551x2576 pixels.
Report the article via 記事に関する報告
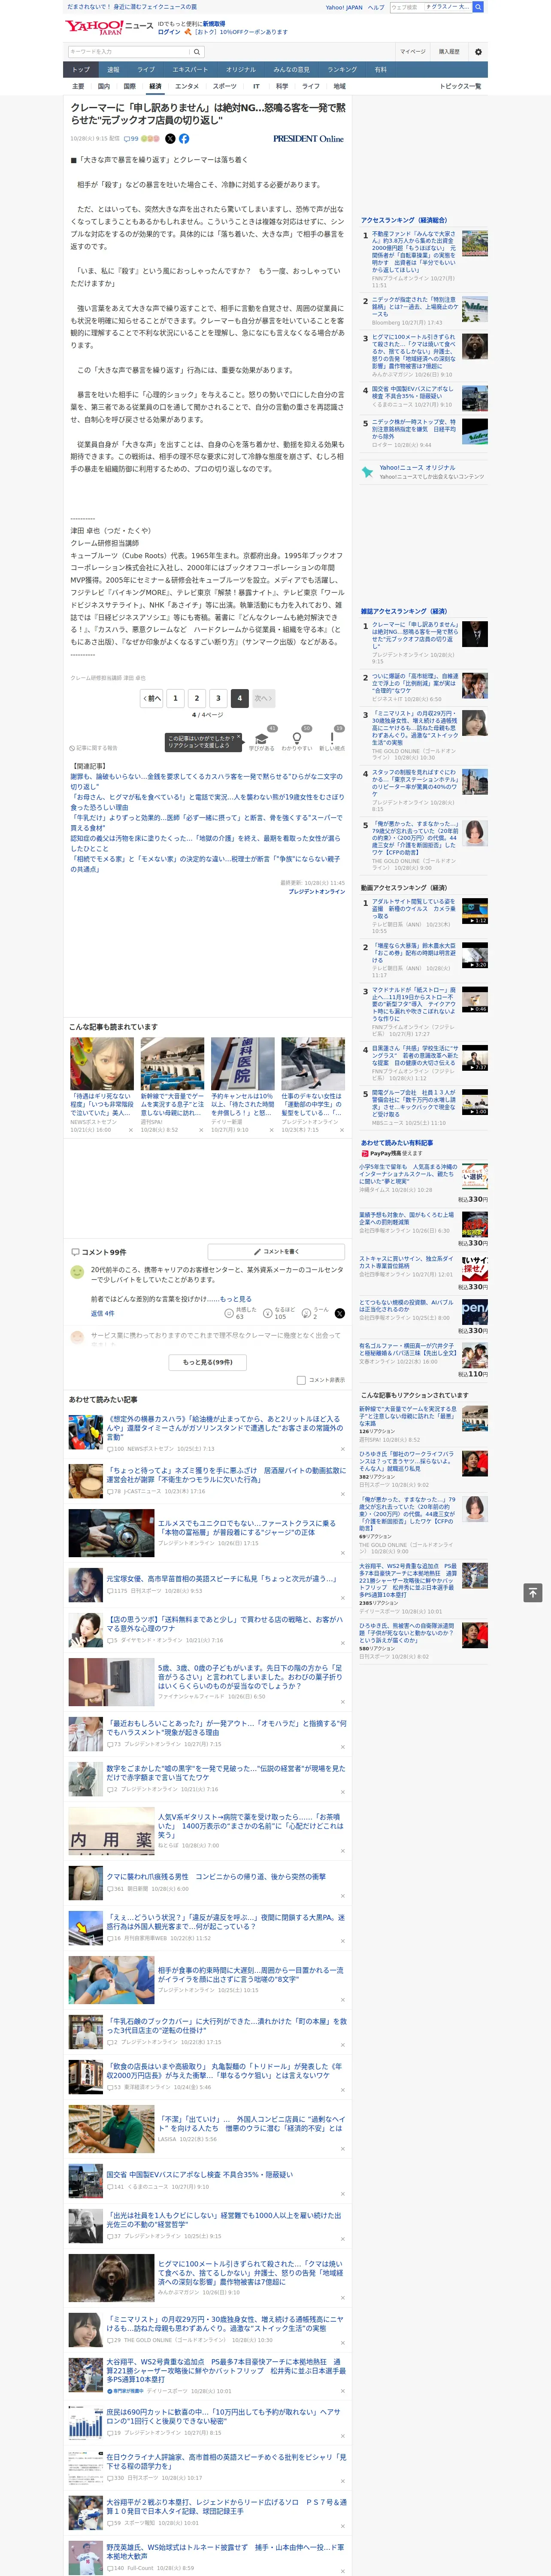click(93, 748)
